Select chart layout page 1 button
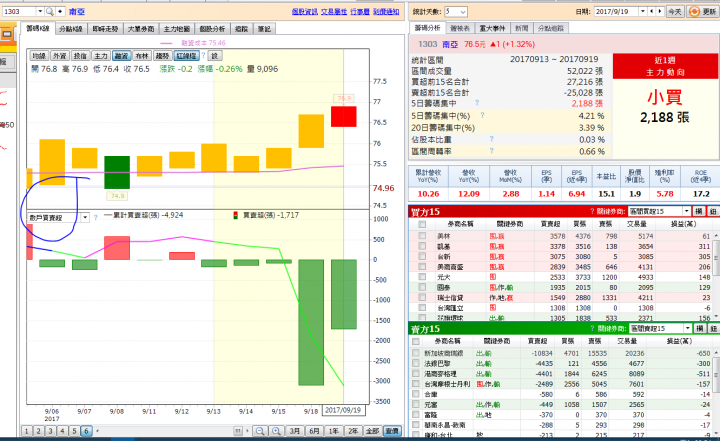Viewport: 720px width, 441px height. pos(27,431)
